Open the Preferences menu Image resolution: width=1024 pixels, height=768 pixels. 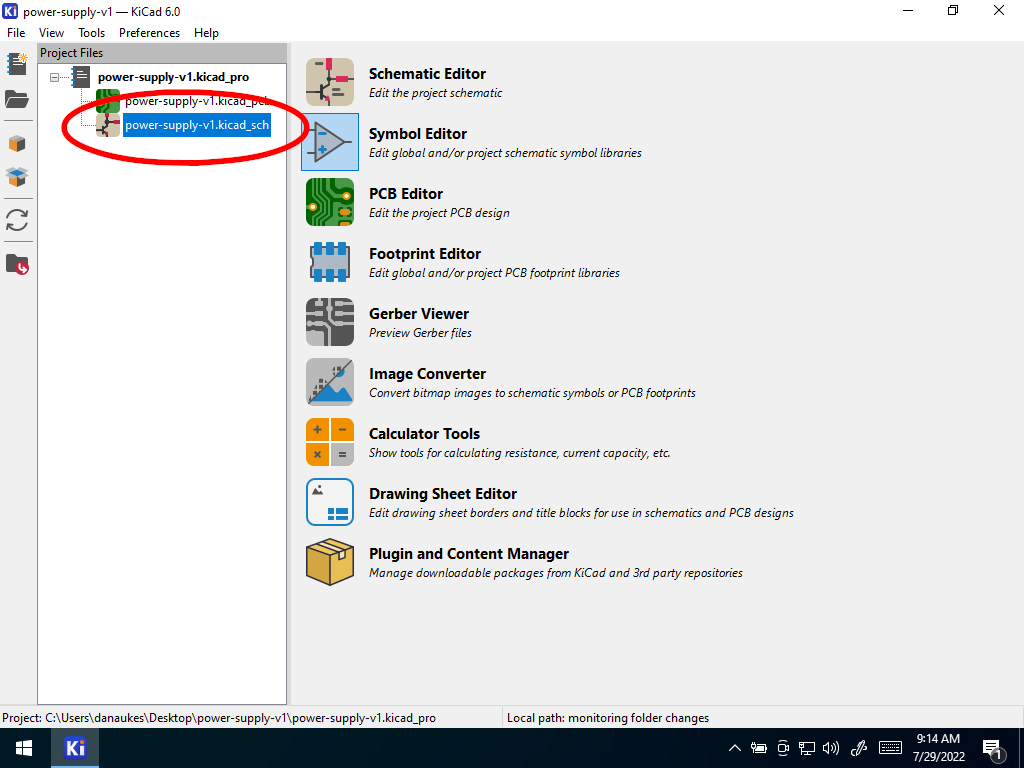tap(149, 33)
